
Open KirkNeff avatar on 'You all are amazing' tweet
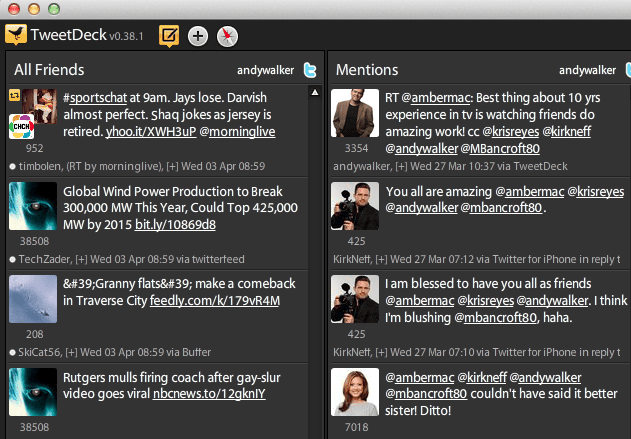355,206
